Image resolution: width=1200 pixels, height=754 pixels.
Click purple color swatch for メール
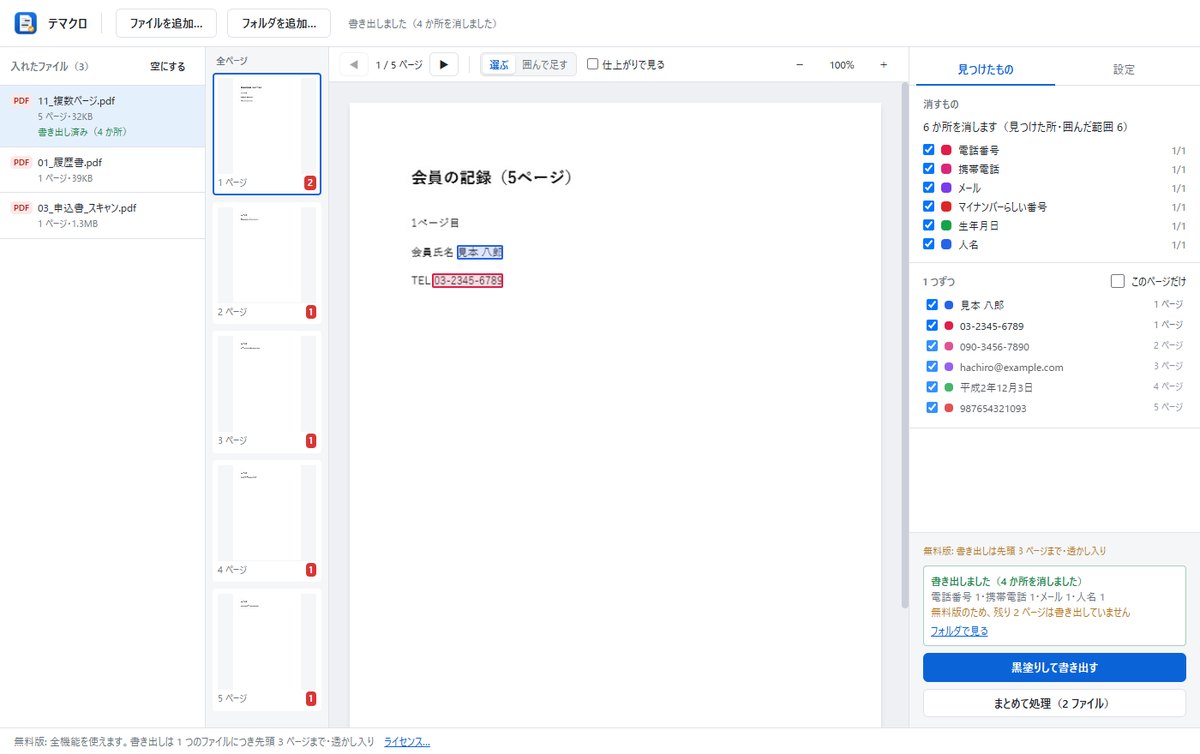946,187
